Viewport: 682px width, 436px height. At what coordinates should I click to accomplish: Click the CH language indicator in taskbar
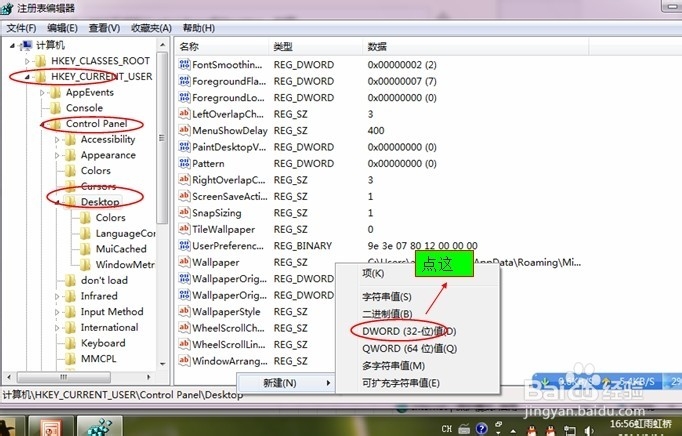pyautogui.click(x=447, y=429)
